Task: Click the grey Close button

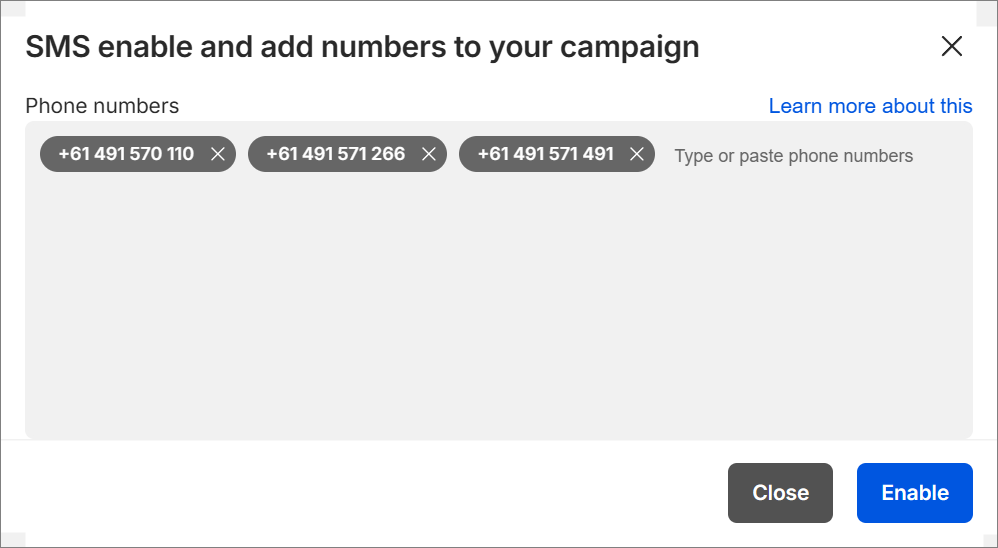Action: pos(780,492)
